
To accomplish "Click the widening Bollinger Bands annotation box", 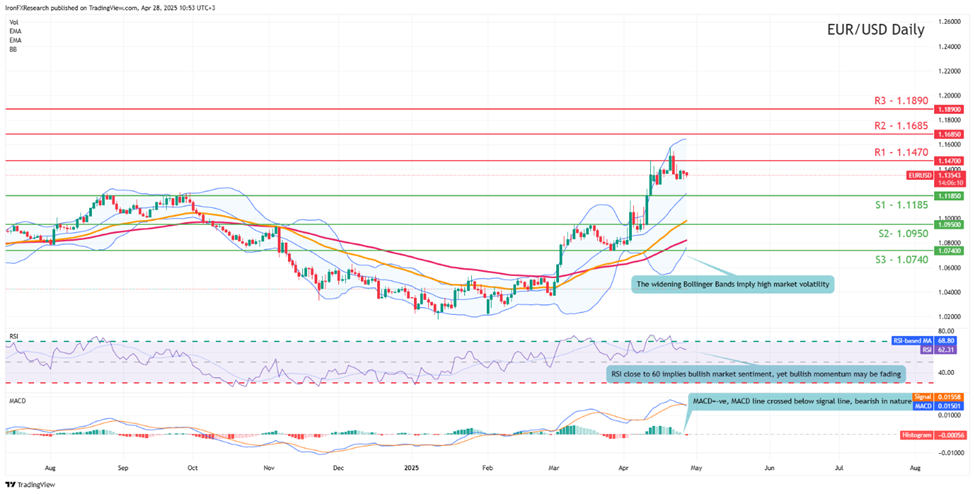I will coord(734,284).
